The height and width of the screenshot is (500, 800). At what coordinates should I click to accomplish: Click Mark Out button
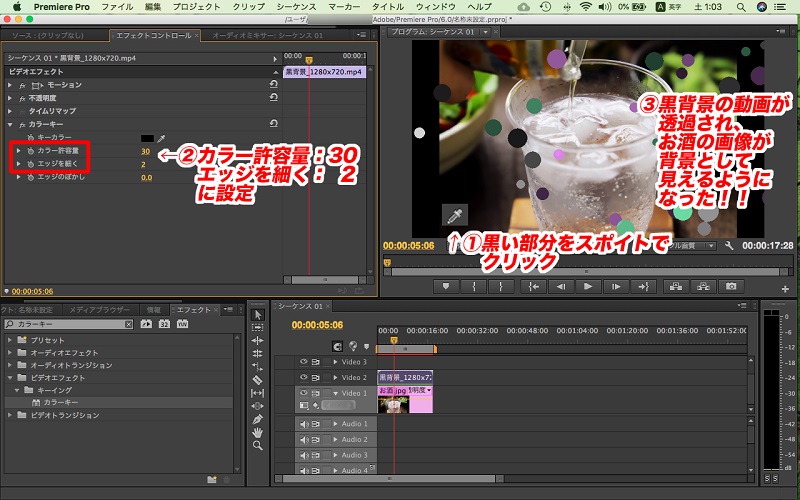point(501,287)
